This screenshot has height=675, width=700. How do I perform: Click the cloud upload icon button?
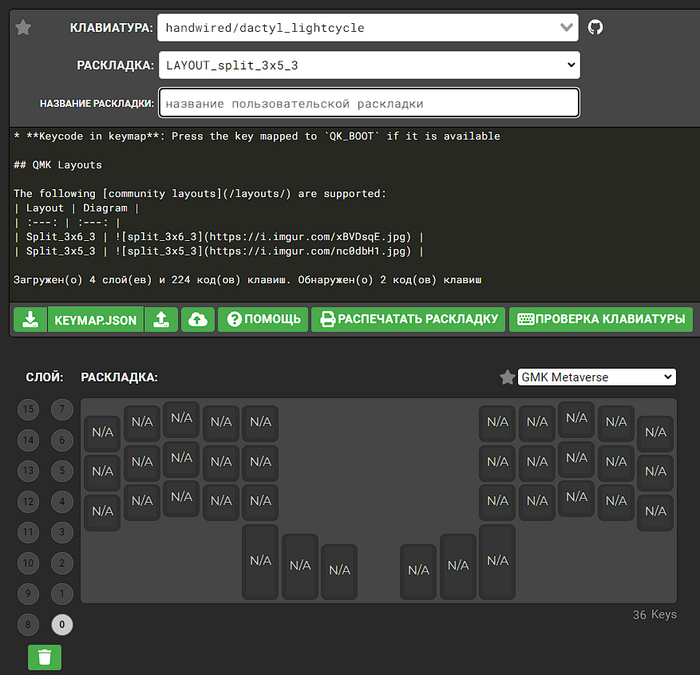[198, 319]
